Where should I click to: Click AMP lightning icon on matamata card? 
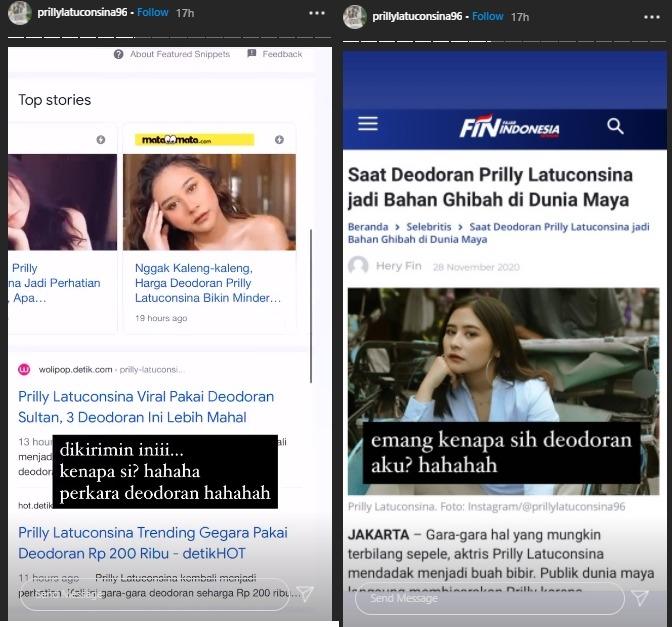pos(279,140)
